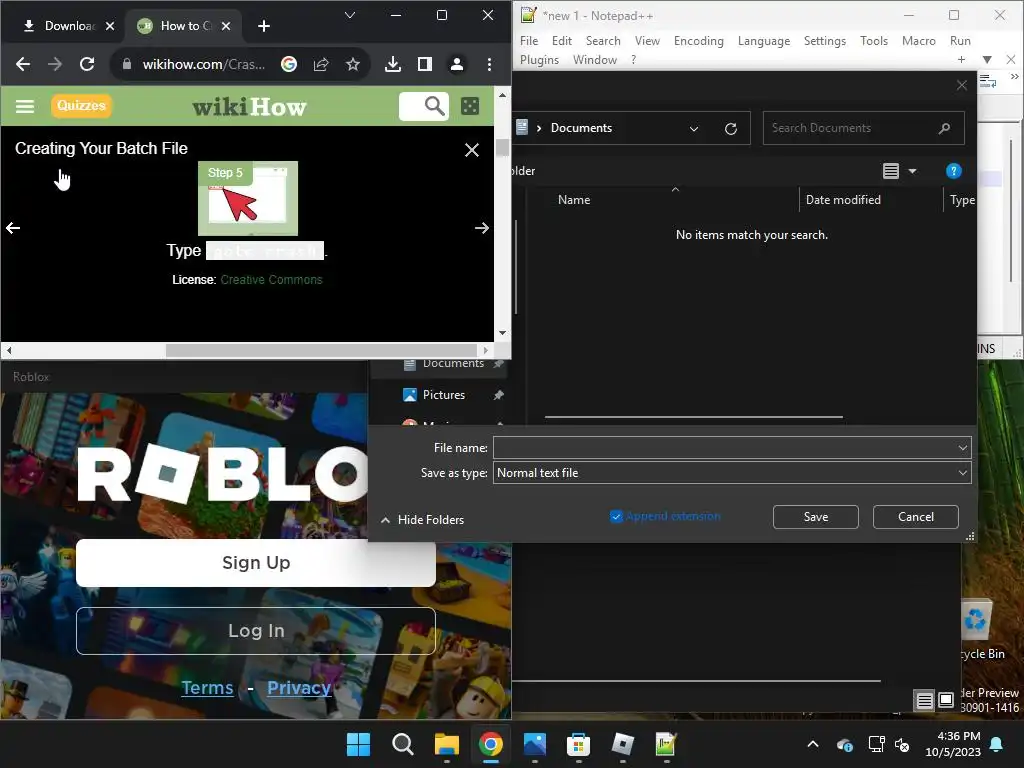Image resolution: width=1024 pixels, height=768 pixels.
Task: Click the Chrome horizontal scrollbar
Action: click(321, 351)
